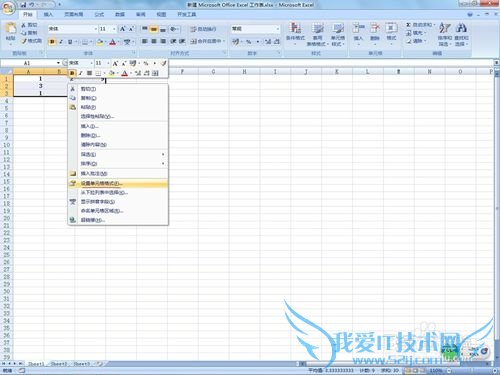The height and width of the screenshot is (375, 500).
Task: Click ribbon font color red A button
Action: click(113, 42)
